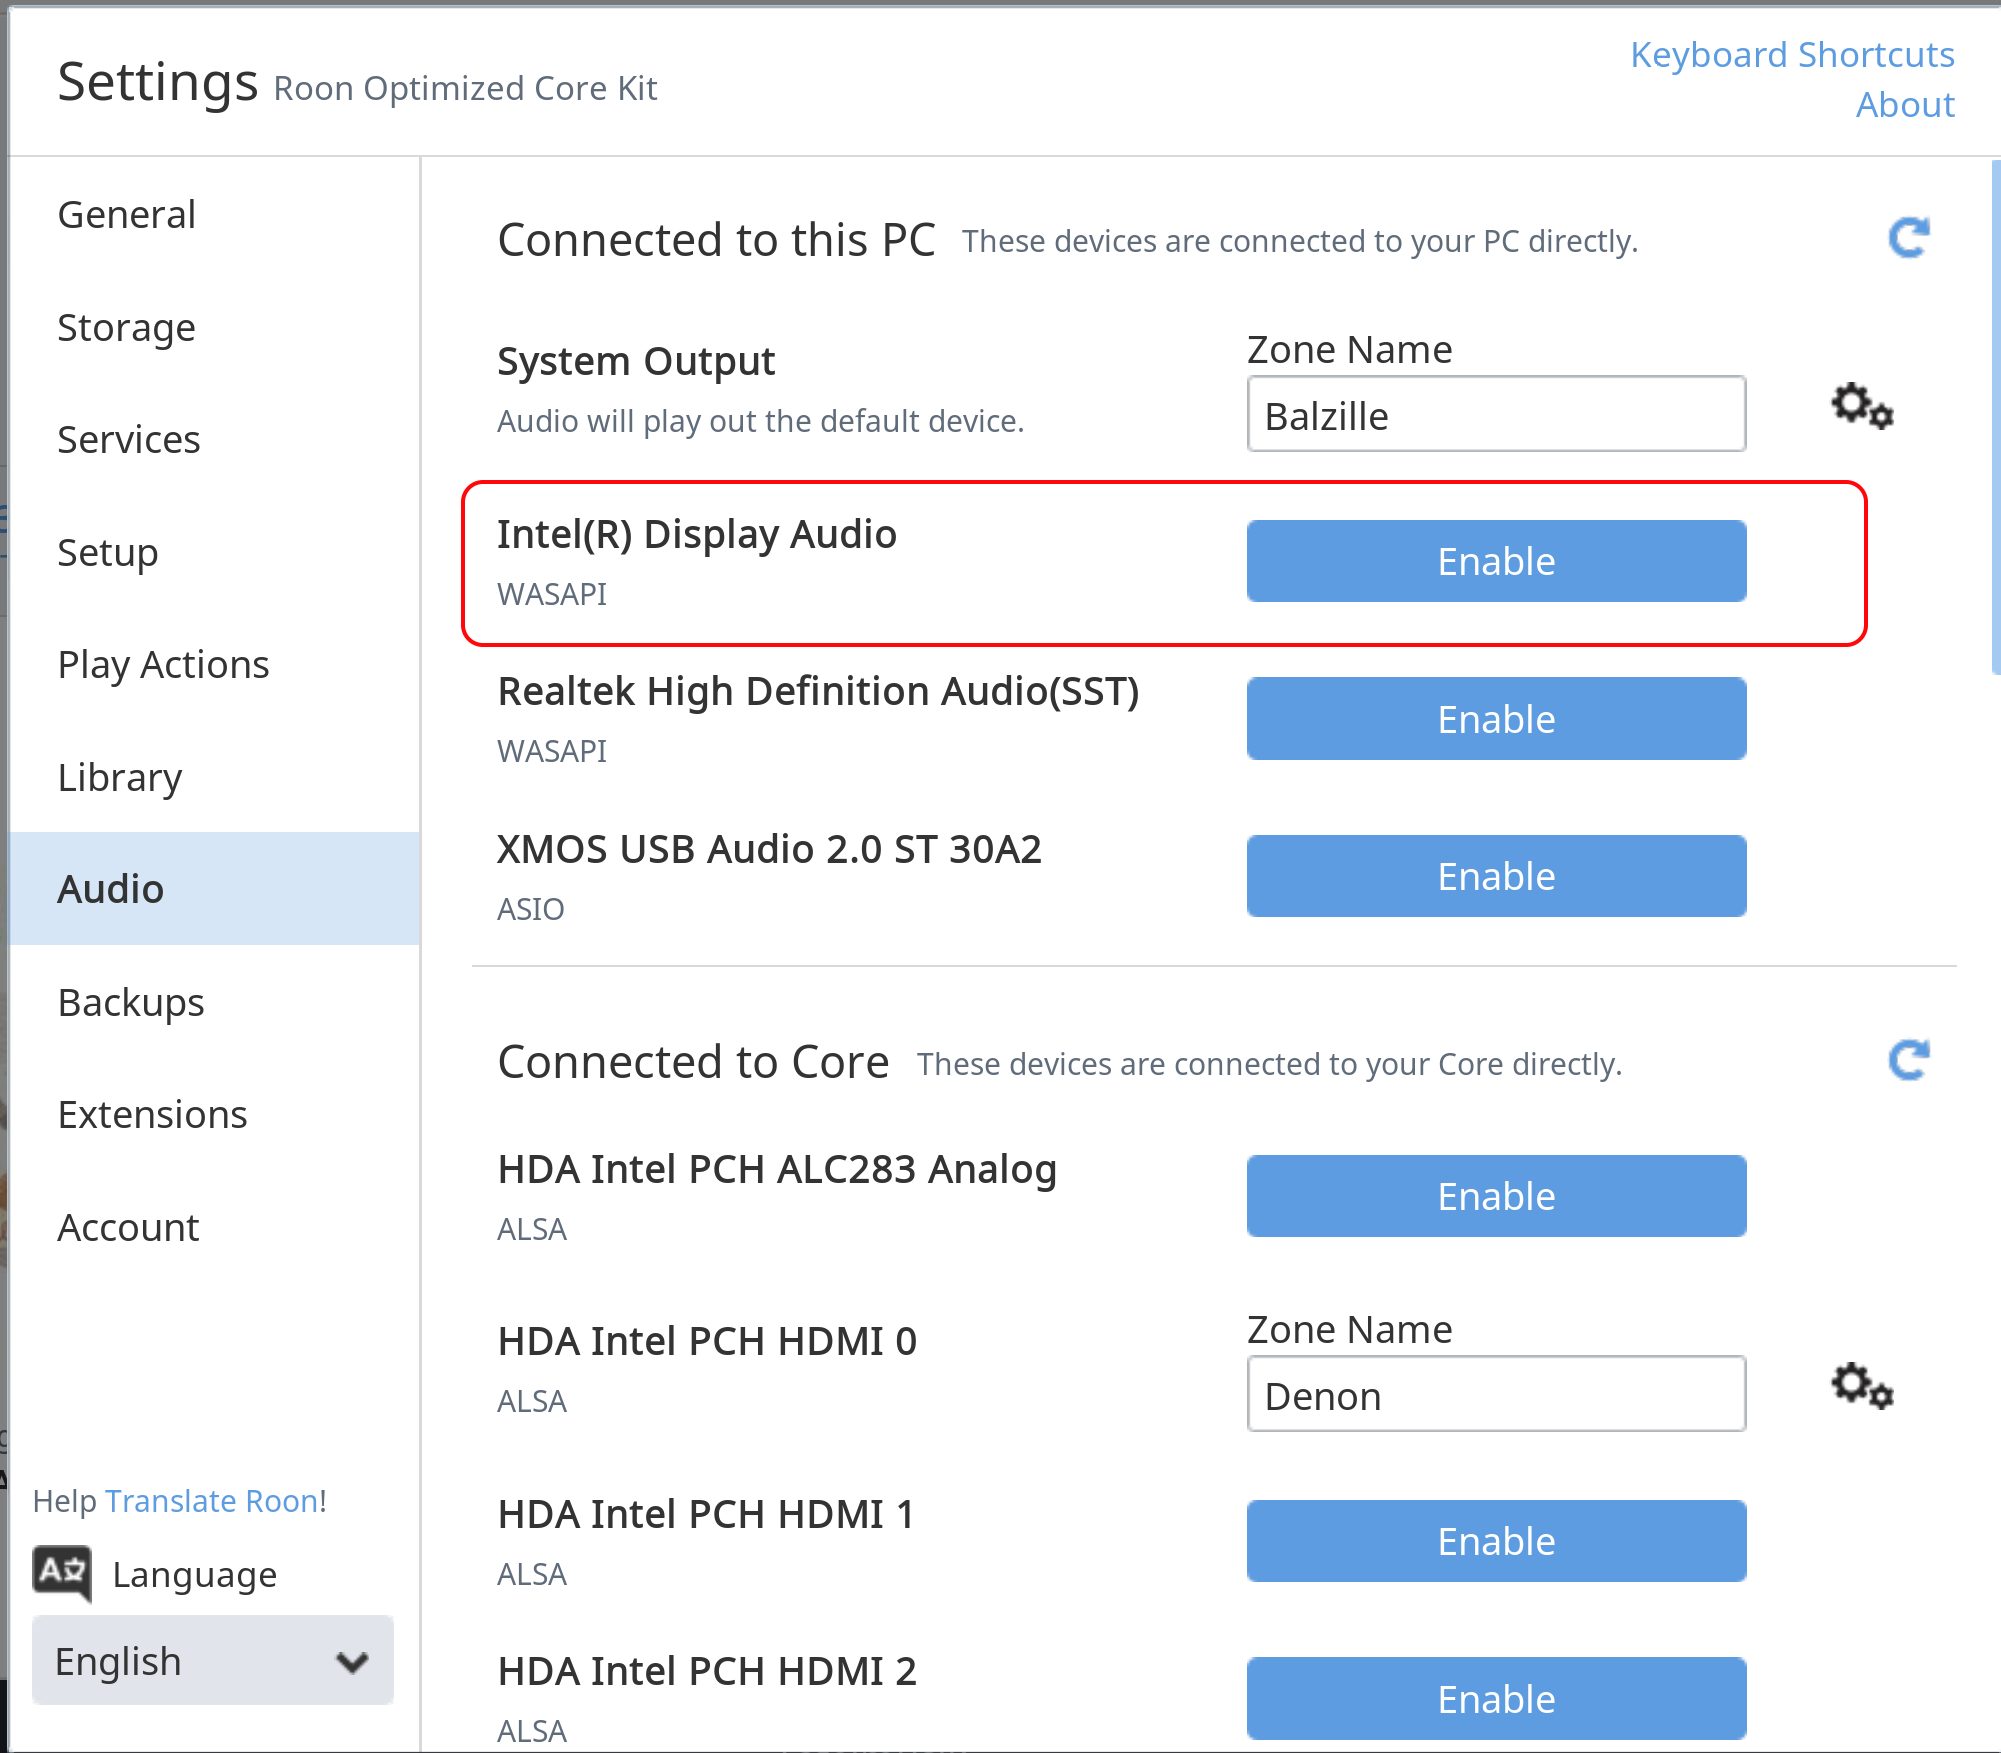Refresh the Connected to this PC devices
This screenshot has height=1753, width=2001.
coord(1908,238)
